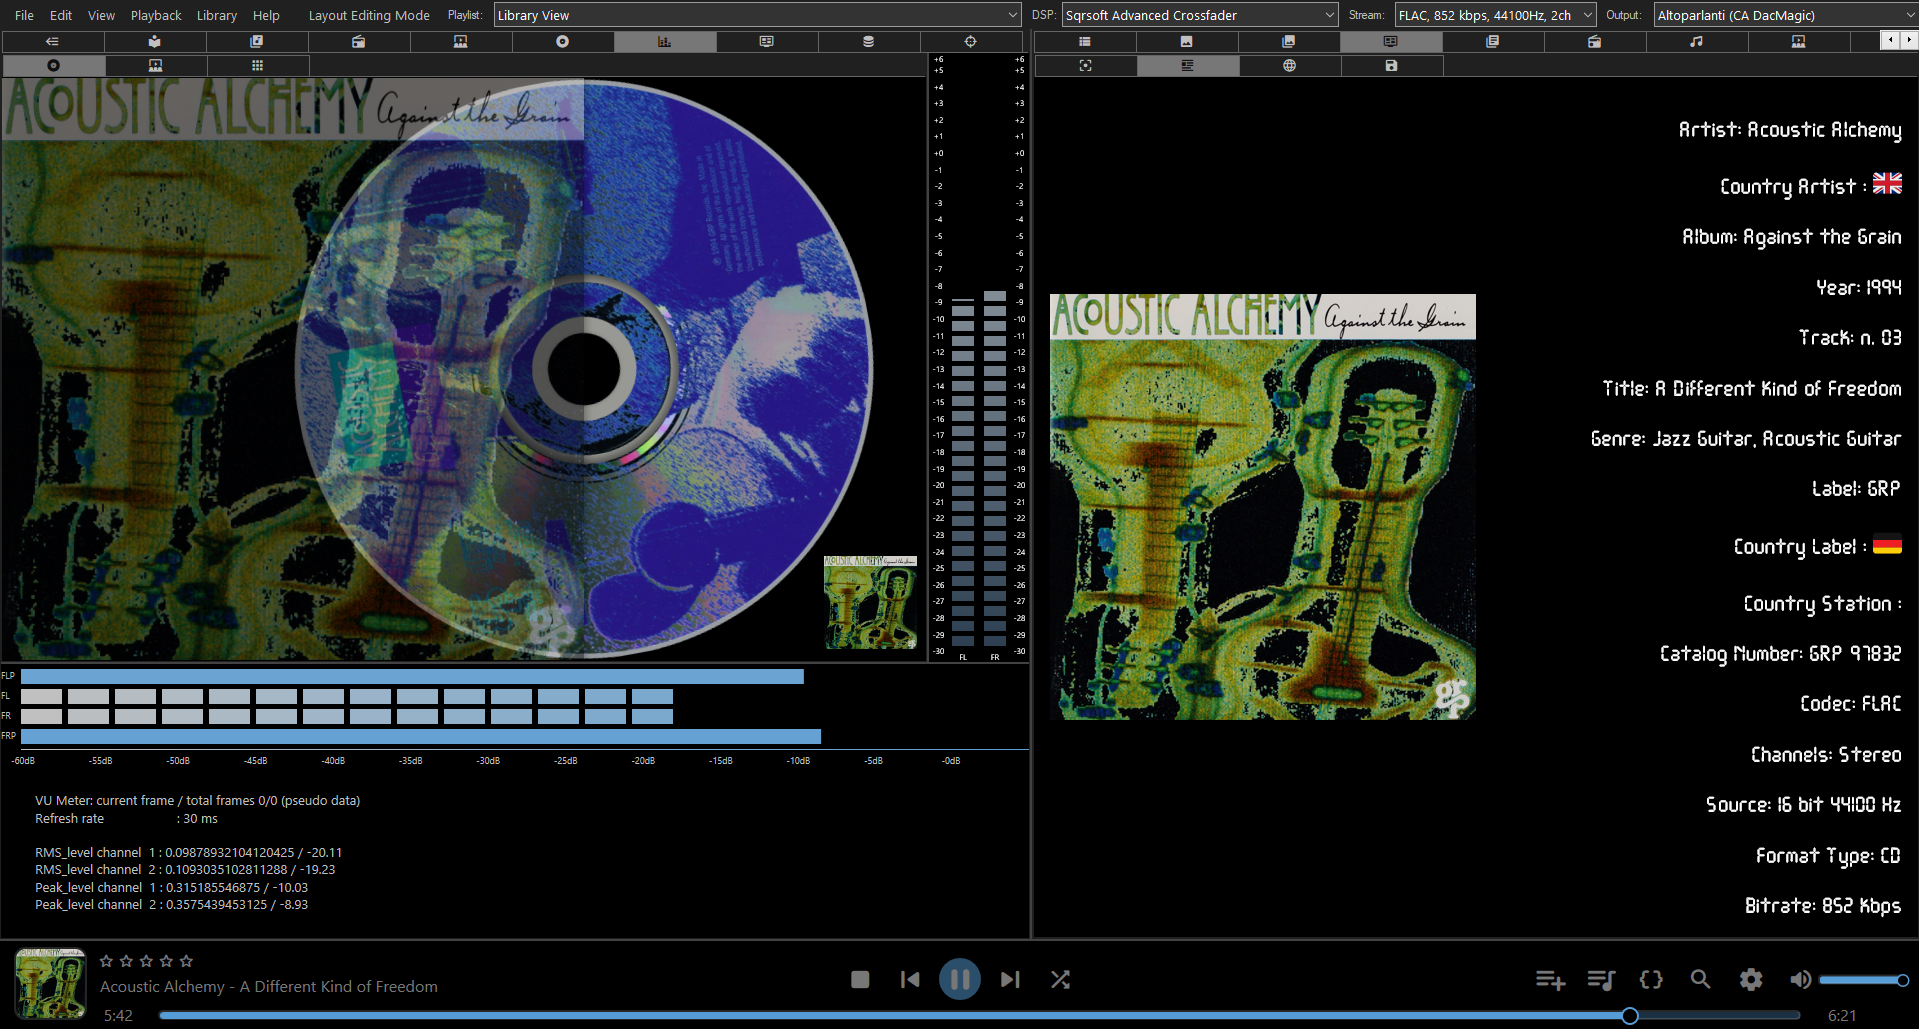Select the grid view sub-tab
1919x1029 pixels.
click(258, 65)
